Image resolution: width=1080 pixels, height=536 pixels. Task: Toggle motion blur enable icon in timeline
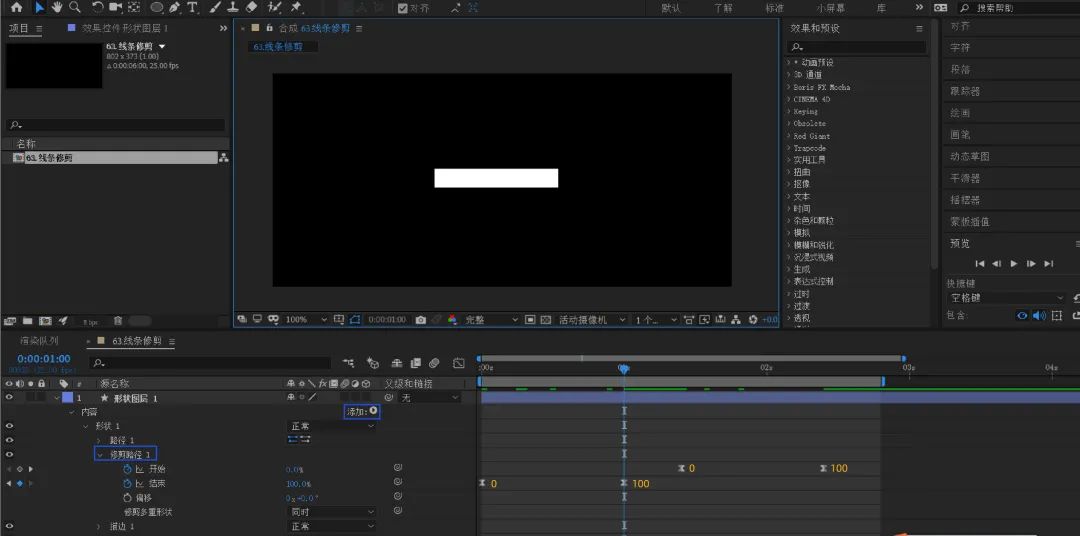tap(434, 362)
